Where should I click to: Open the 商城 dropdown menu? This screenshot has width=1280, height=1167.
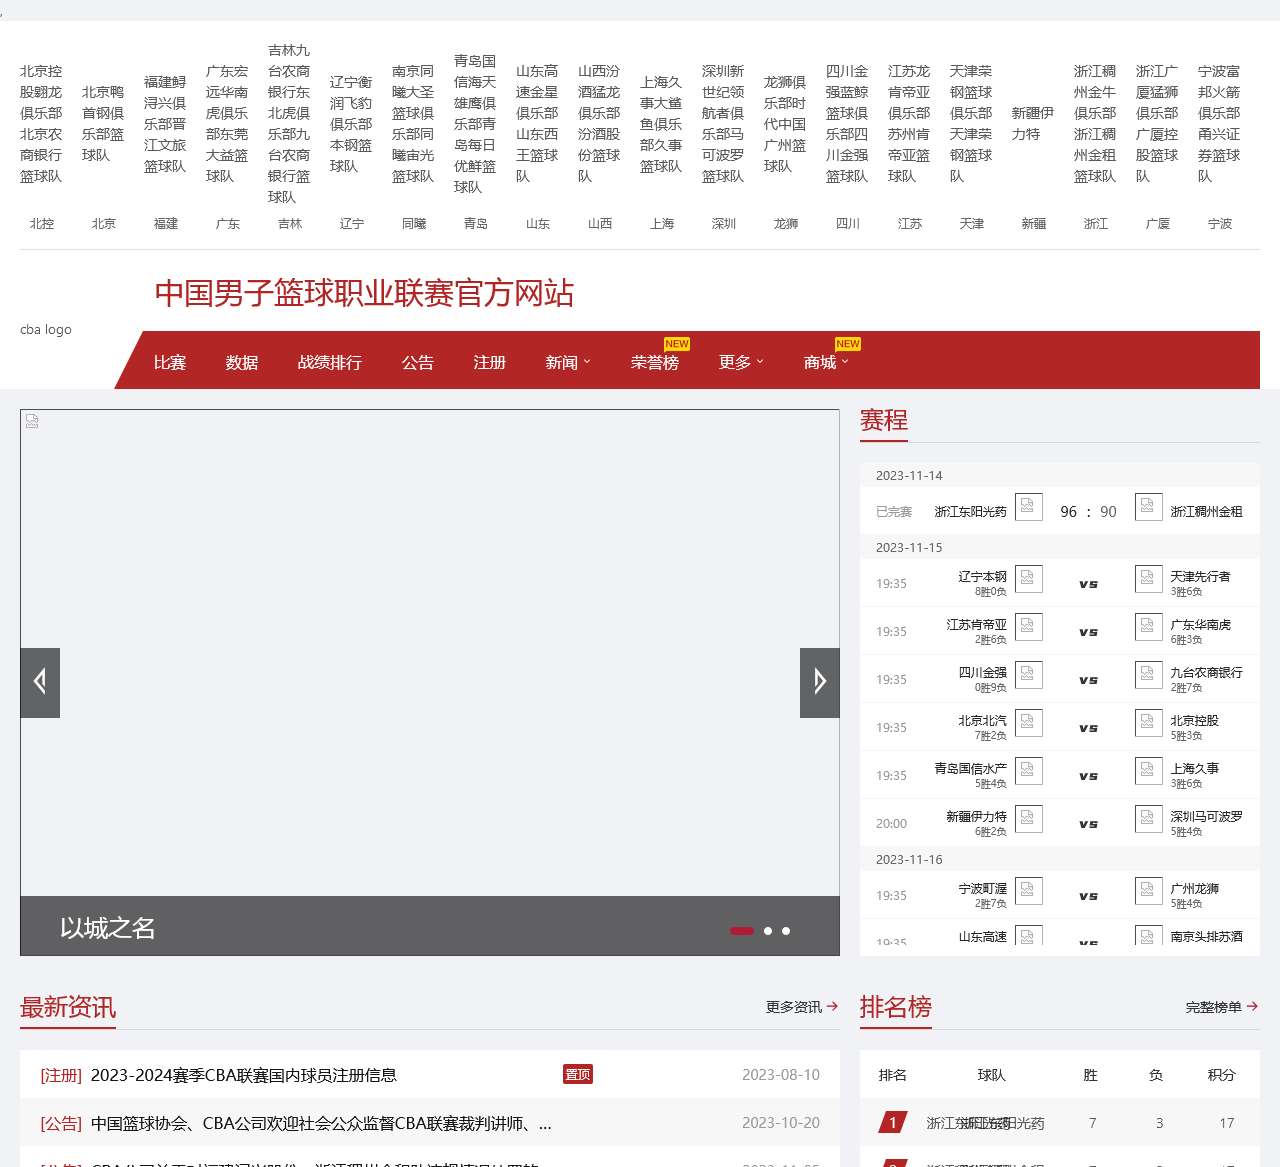click(825, 362)
